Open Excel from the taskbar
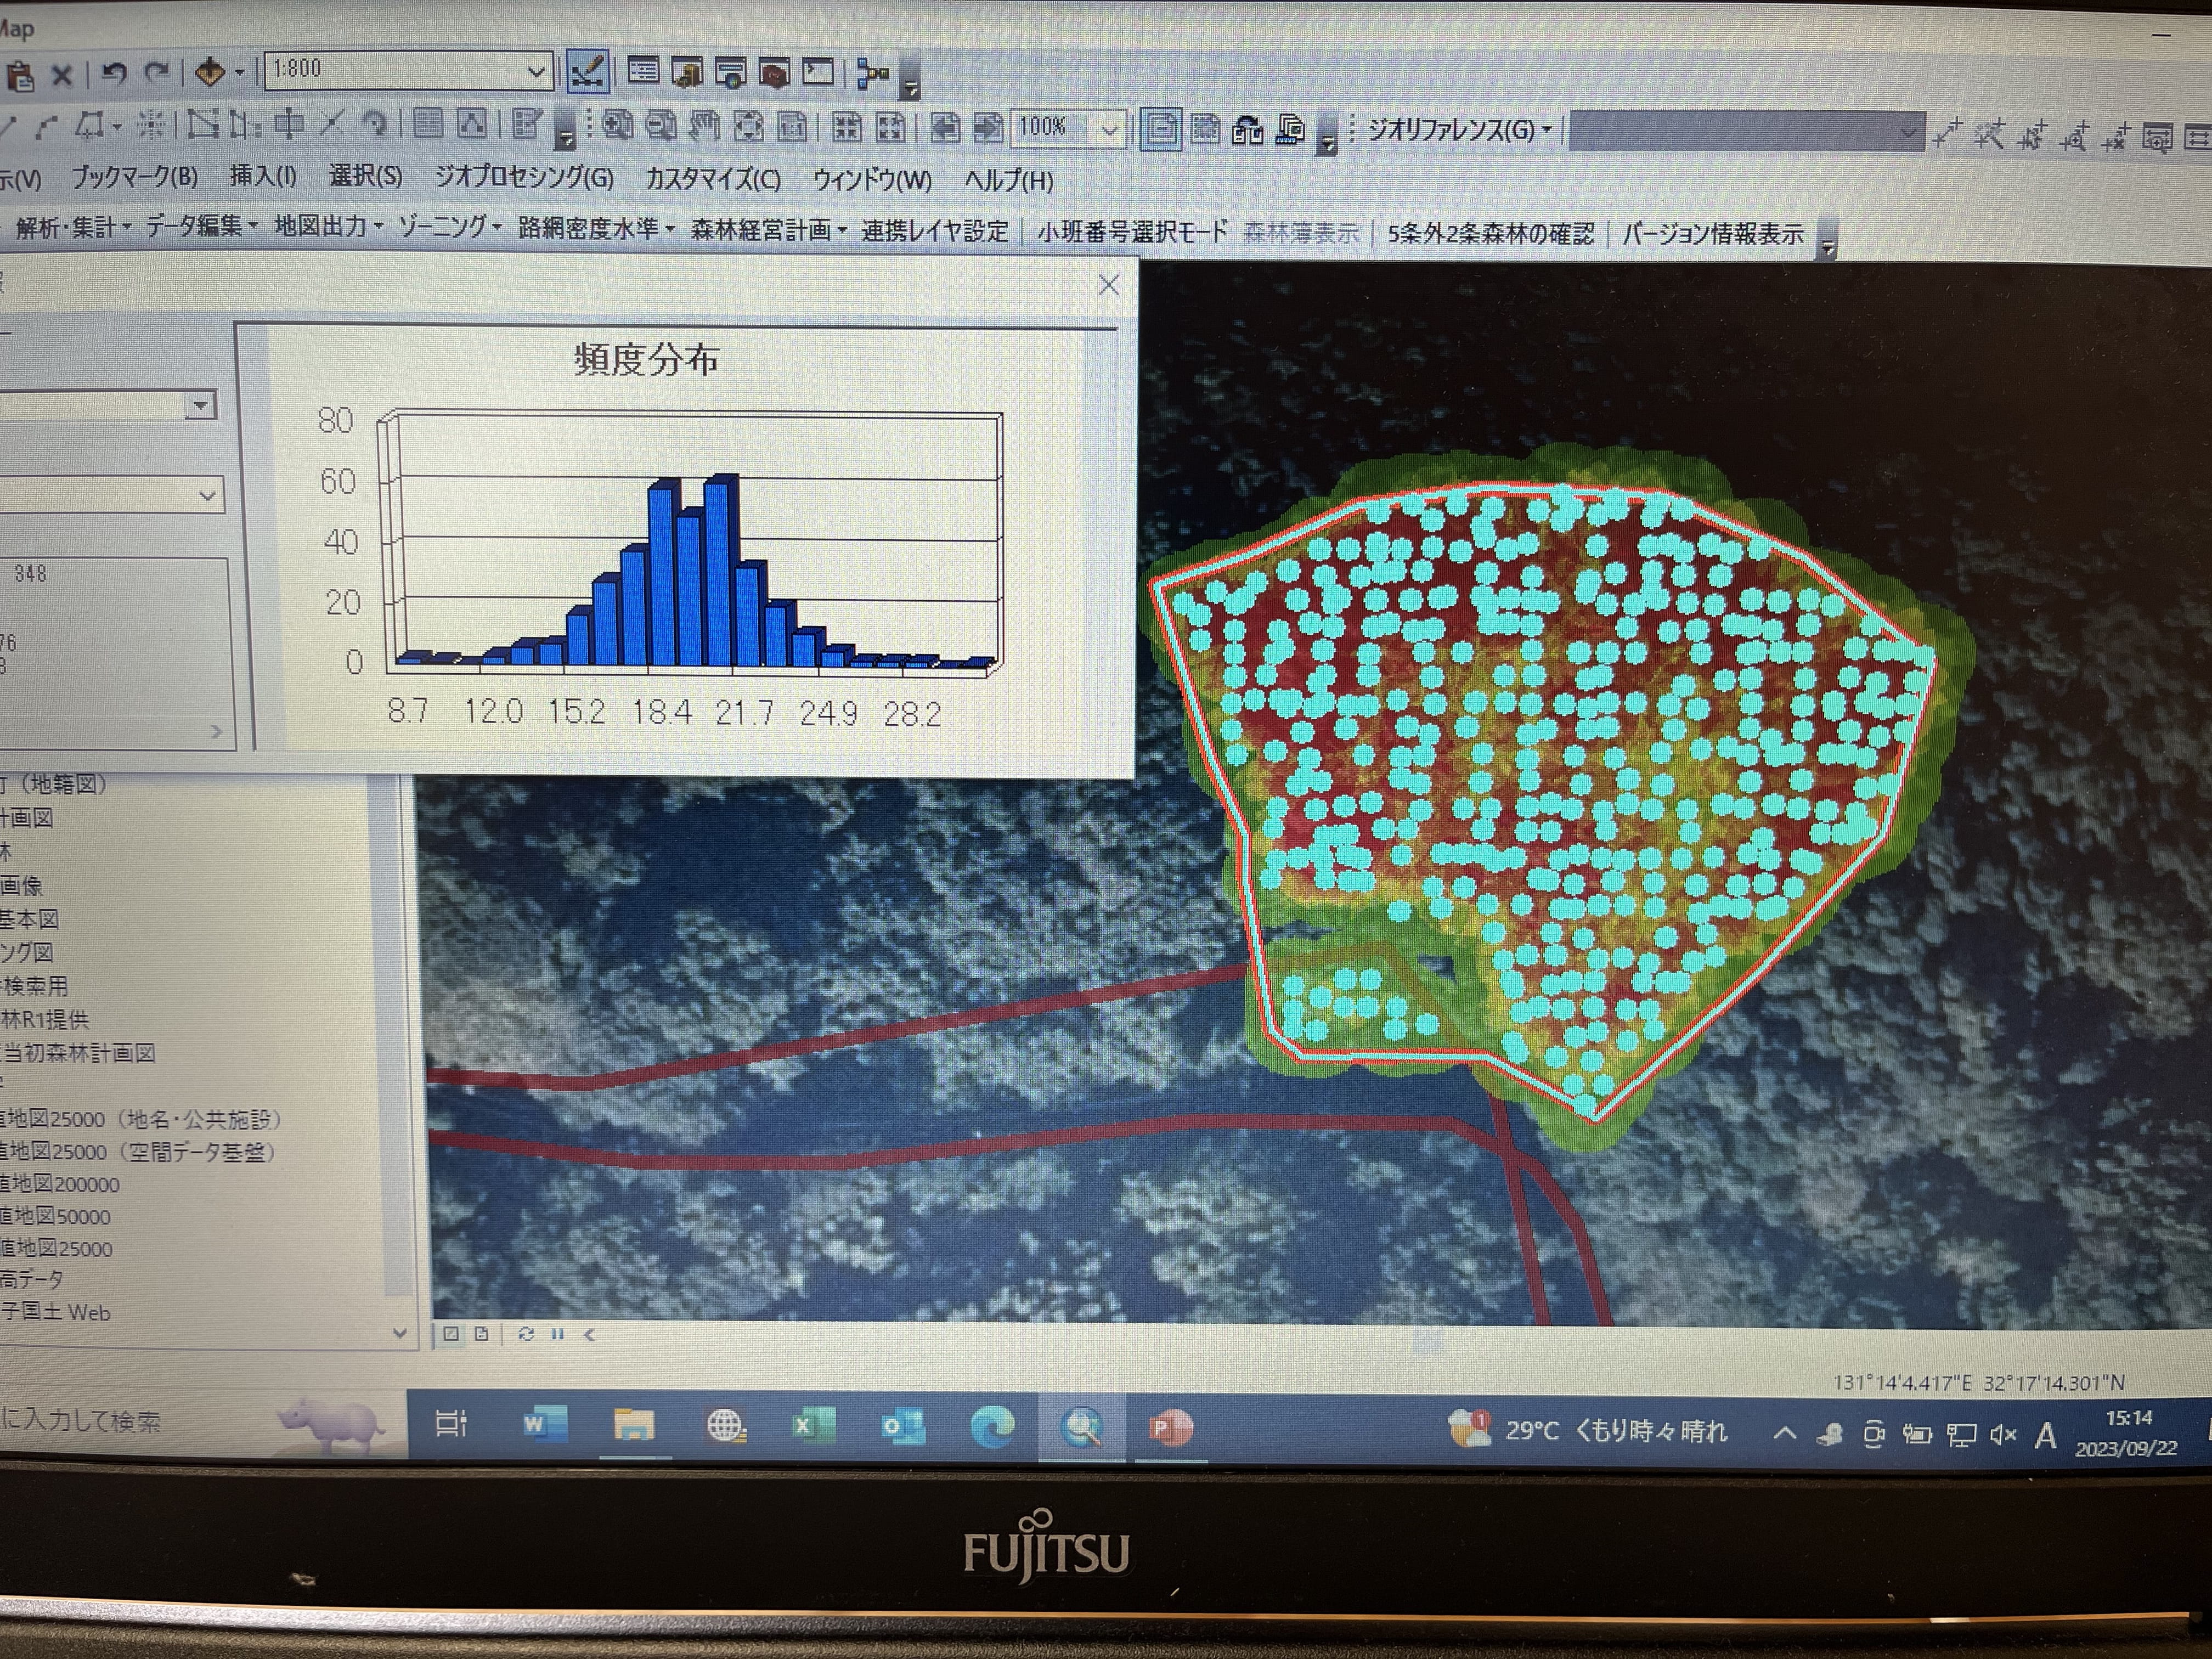 click(813, 1426)
